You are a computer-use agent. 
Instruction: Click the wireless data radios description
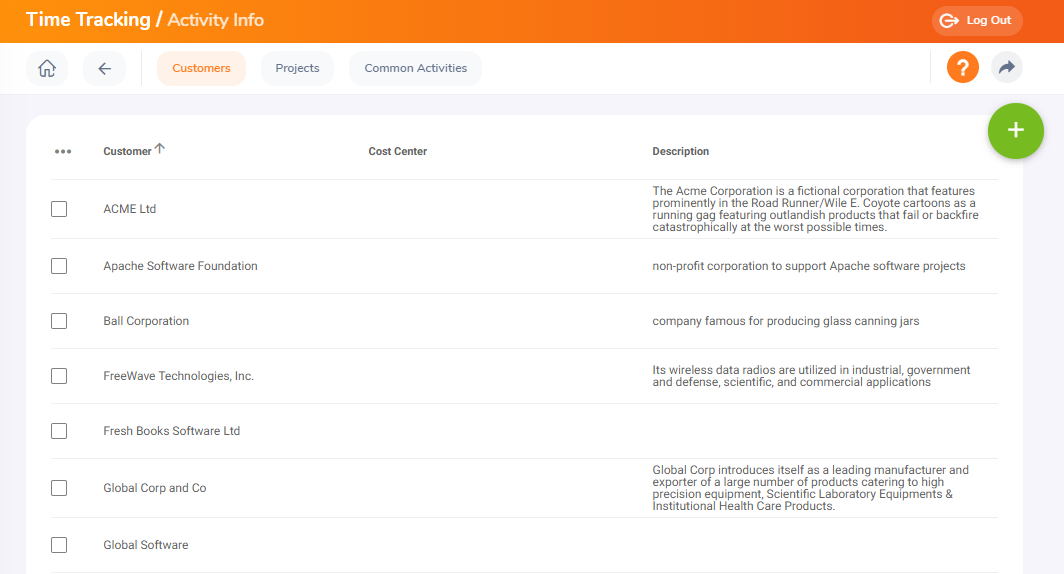point(812,376)
